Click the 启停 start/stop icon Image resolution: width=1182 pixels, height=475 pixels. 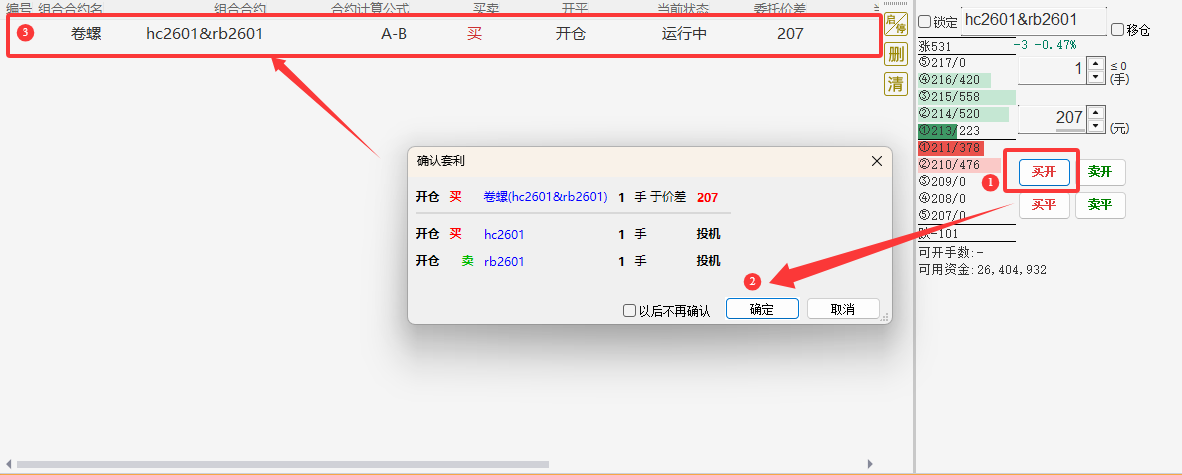click(895, 22)
